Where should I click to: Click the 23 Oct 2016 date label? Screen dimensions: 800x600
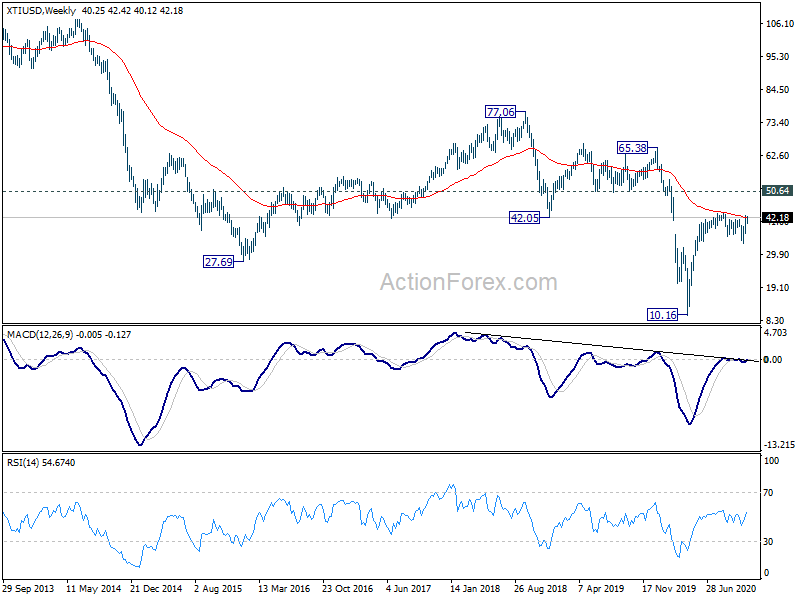[348, 589]
